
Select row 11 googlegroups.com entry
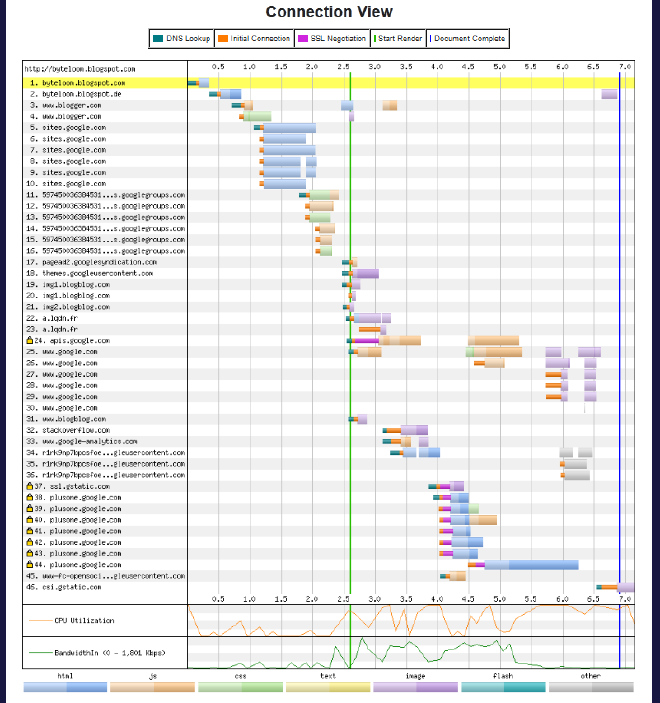click(329, 195)
